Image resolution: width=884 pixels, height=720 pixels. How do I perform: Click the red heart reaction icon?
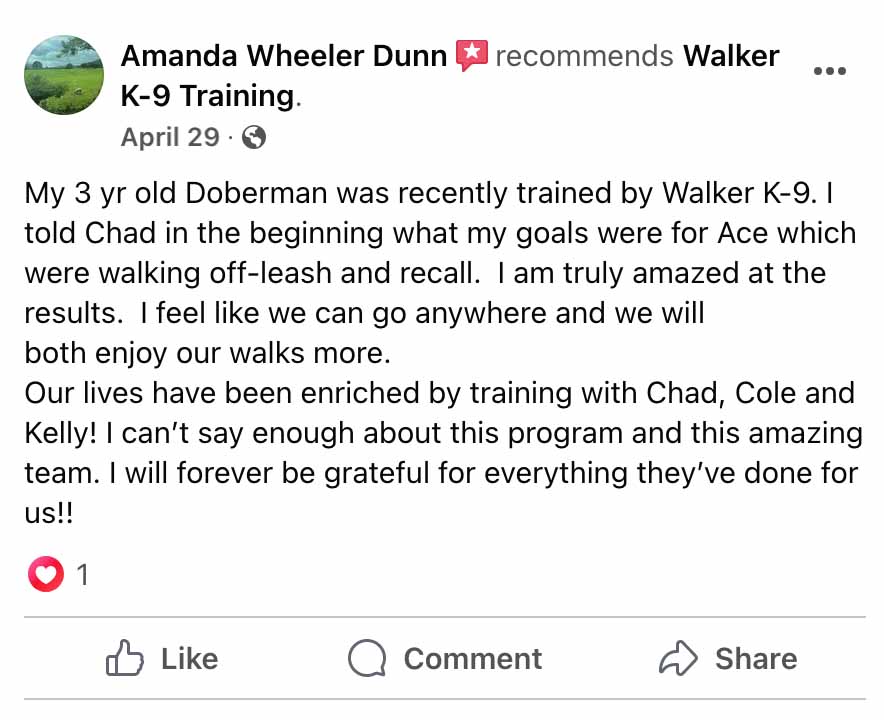[x=46, y=574]
